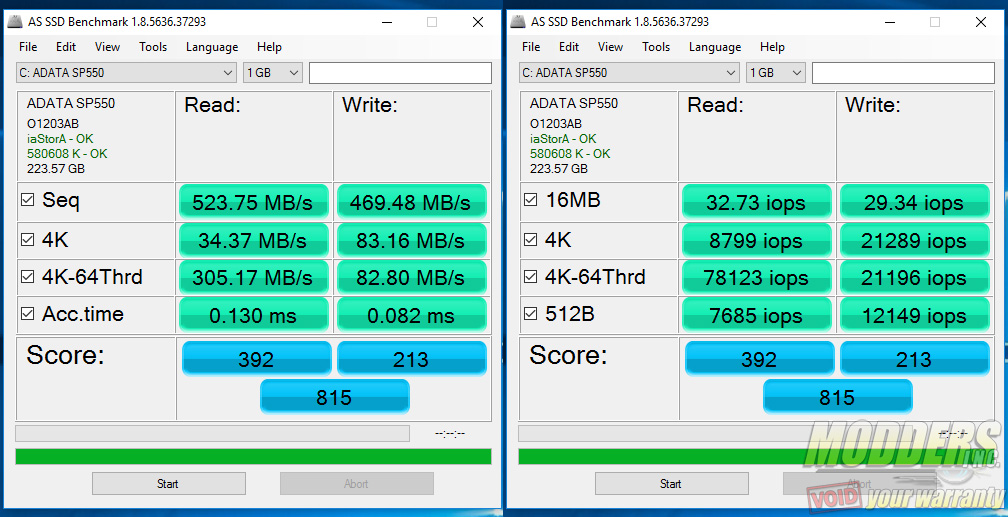Open Edit menu in right window
This screenshot has height=517, width=1008.
[x=569, y=47]
